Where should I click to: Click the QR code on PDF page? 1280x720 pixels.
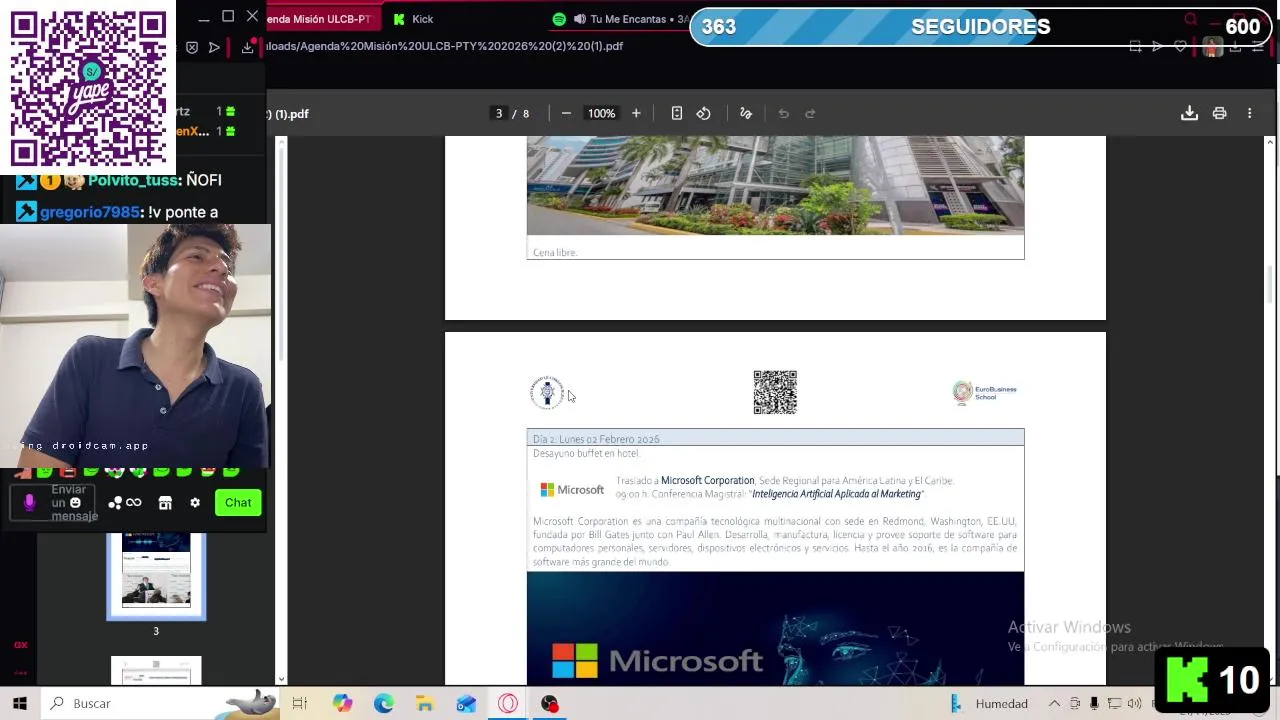775,392
